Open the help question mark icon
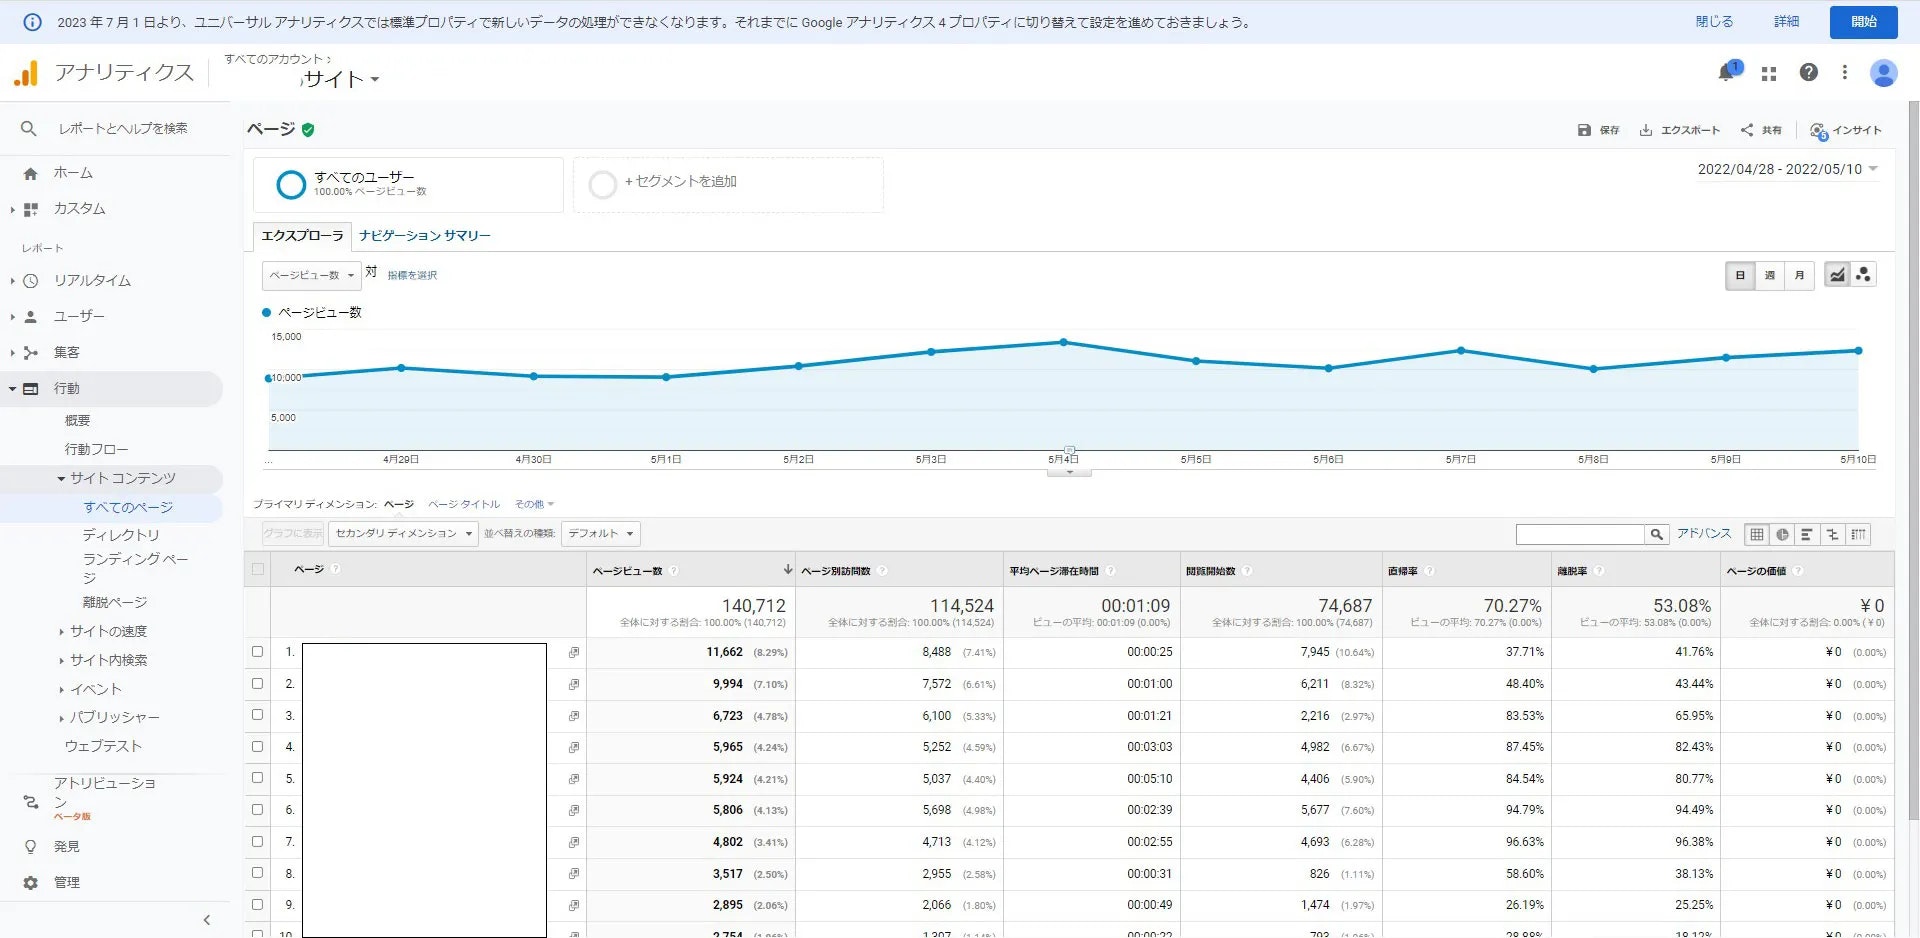The width and height of the screenshot is (1920, 938). [1808, 72]
